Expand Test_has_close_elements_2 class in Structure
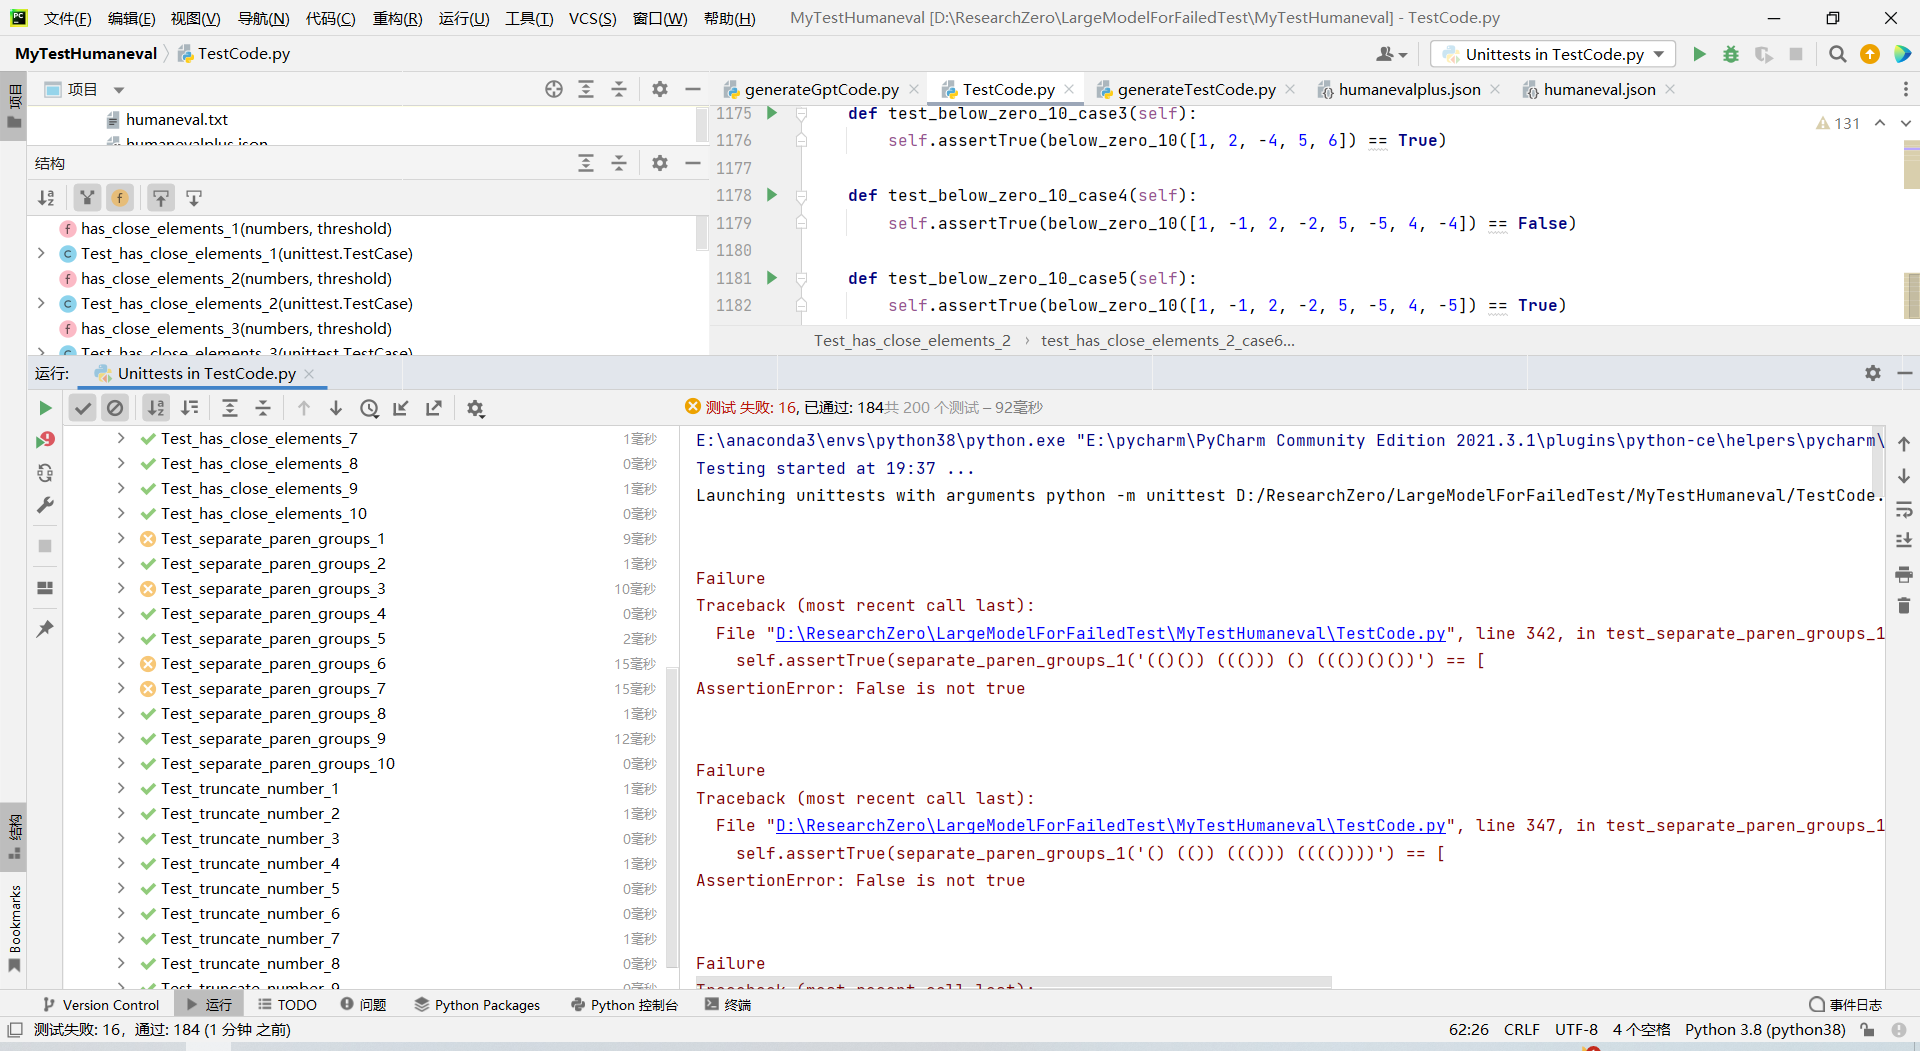The height and width of the screenshot is (1051, 1920). coord(41,303)
